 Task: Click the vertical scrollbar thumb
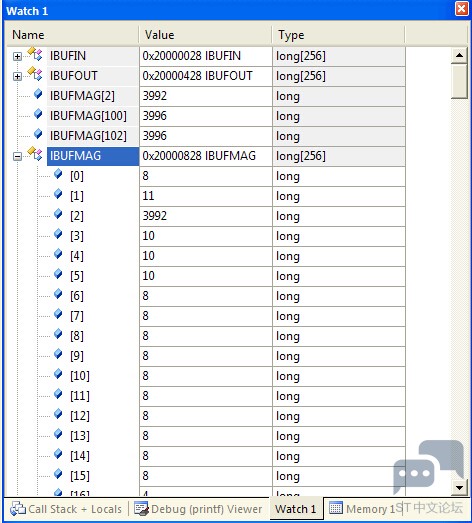coord(459,81)
